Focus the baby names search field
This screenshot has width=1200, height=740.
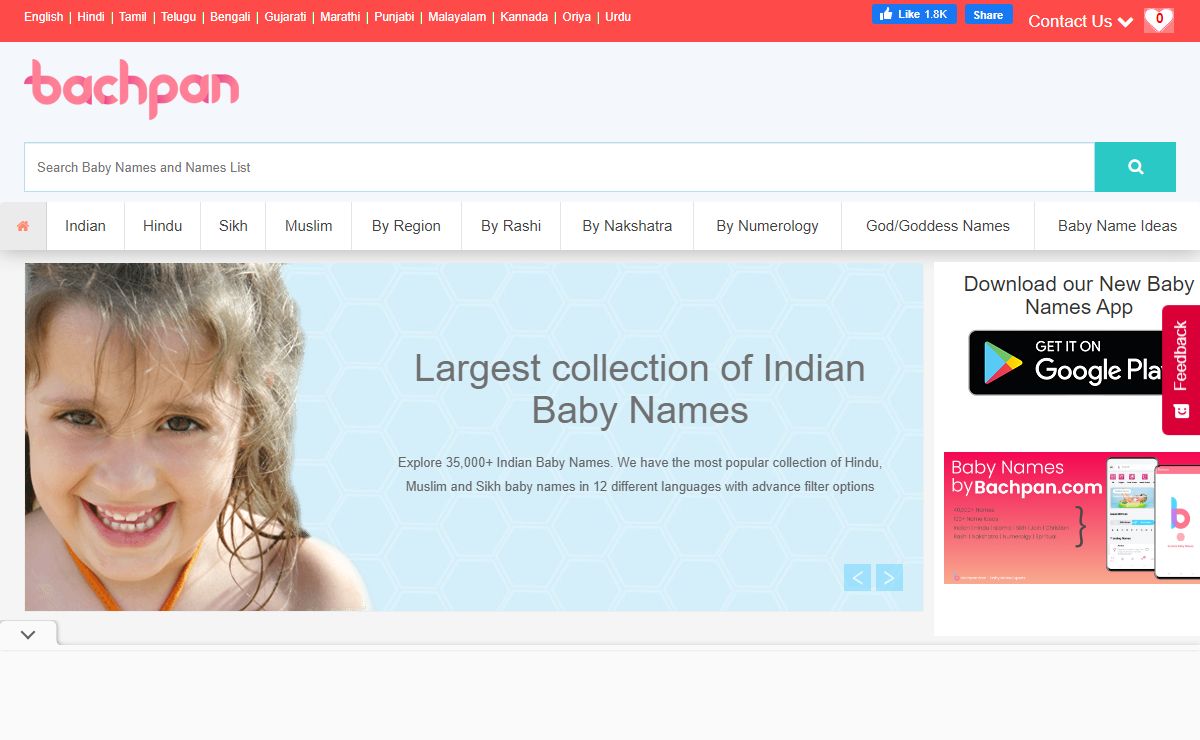pyautogui.click(x=559, y=167)
